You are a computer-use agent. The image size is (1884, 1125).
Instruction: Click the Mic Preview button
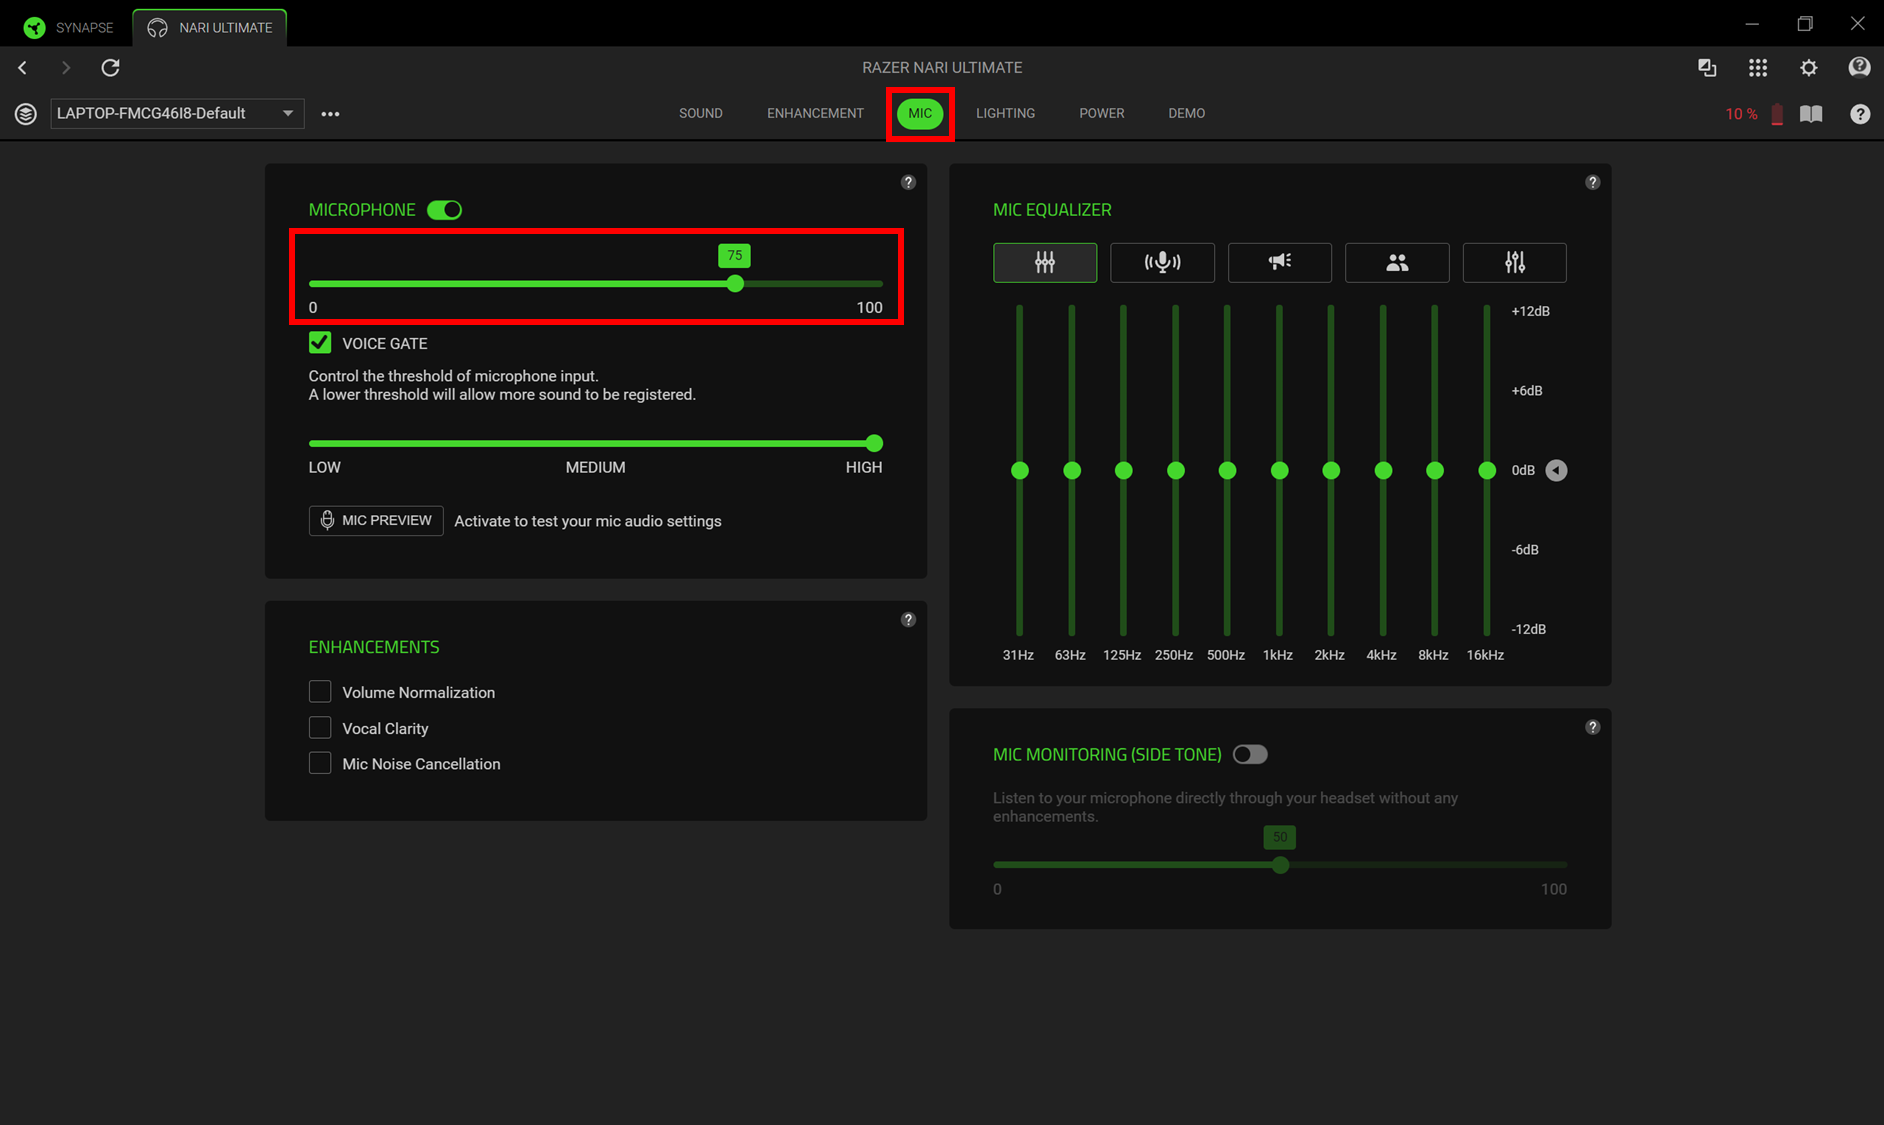376,521
